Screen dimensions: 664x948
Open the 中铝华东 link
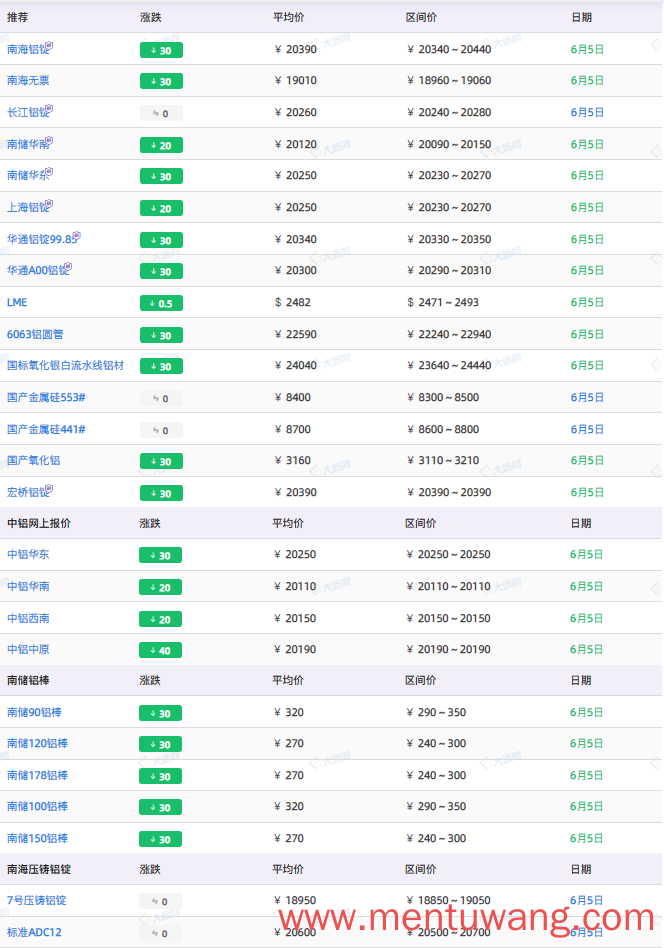(28, 554)
